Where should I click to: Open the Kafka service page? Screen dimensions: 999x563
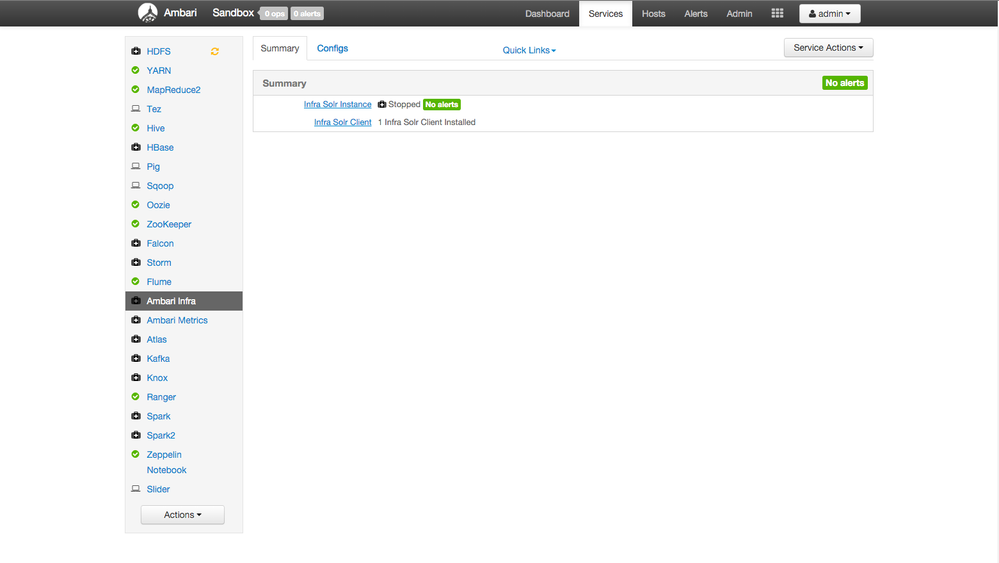pos(158,359)
